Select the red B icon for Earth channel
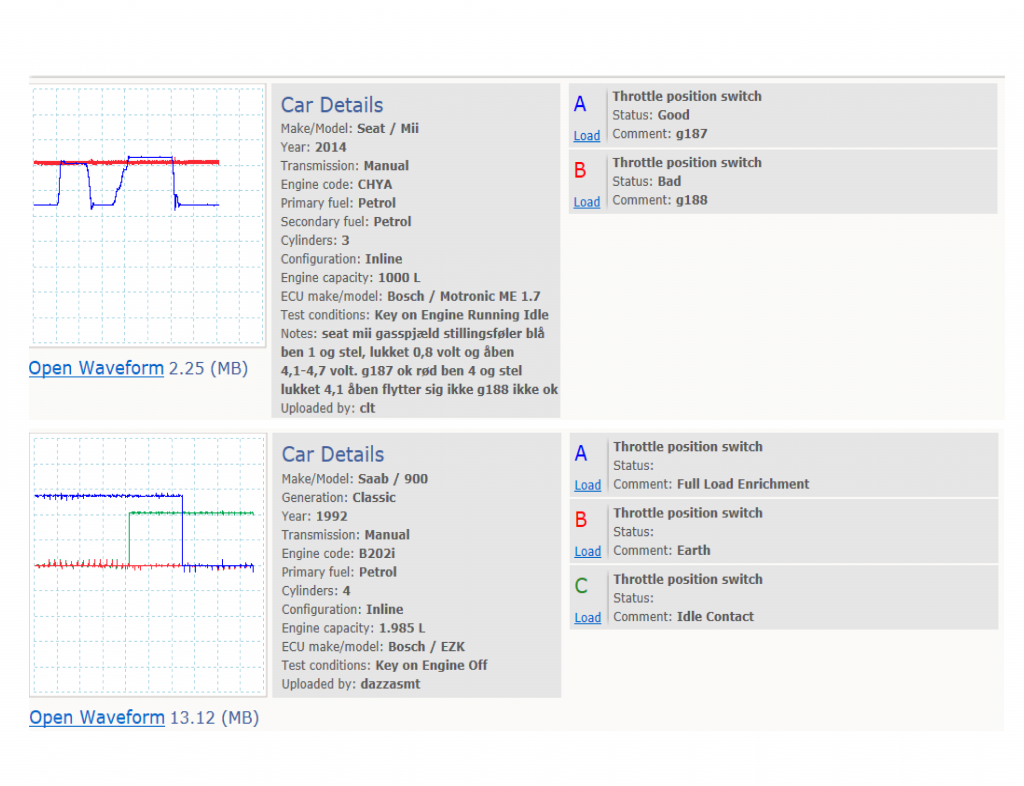Image resolution: width=1024 pixels, height=786 pixels. [581, 520]
